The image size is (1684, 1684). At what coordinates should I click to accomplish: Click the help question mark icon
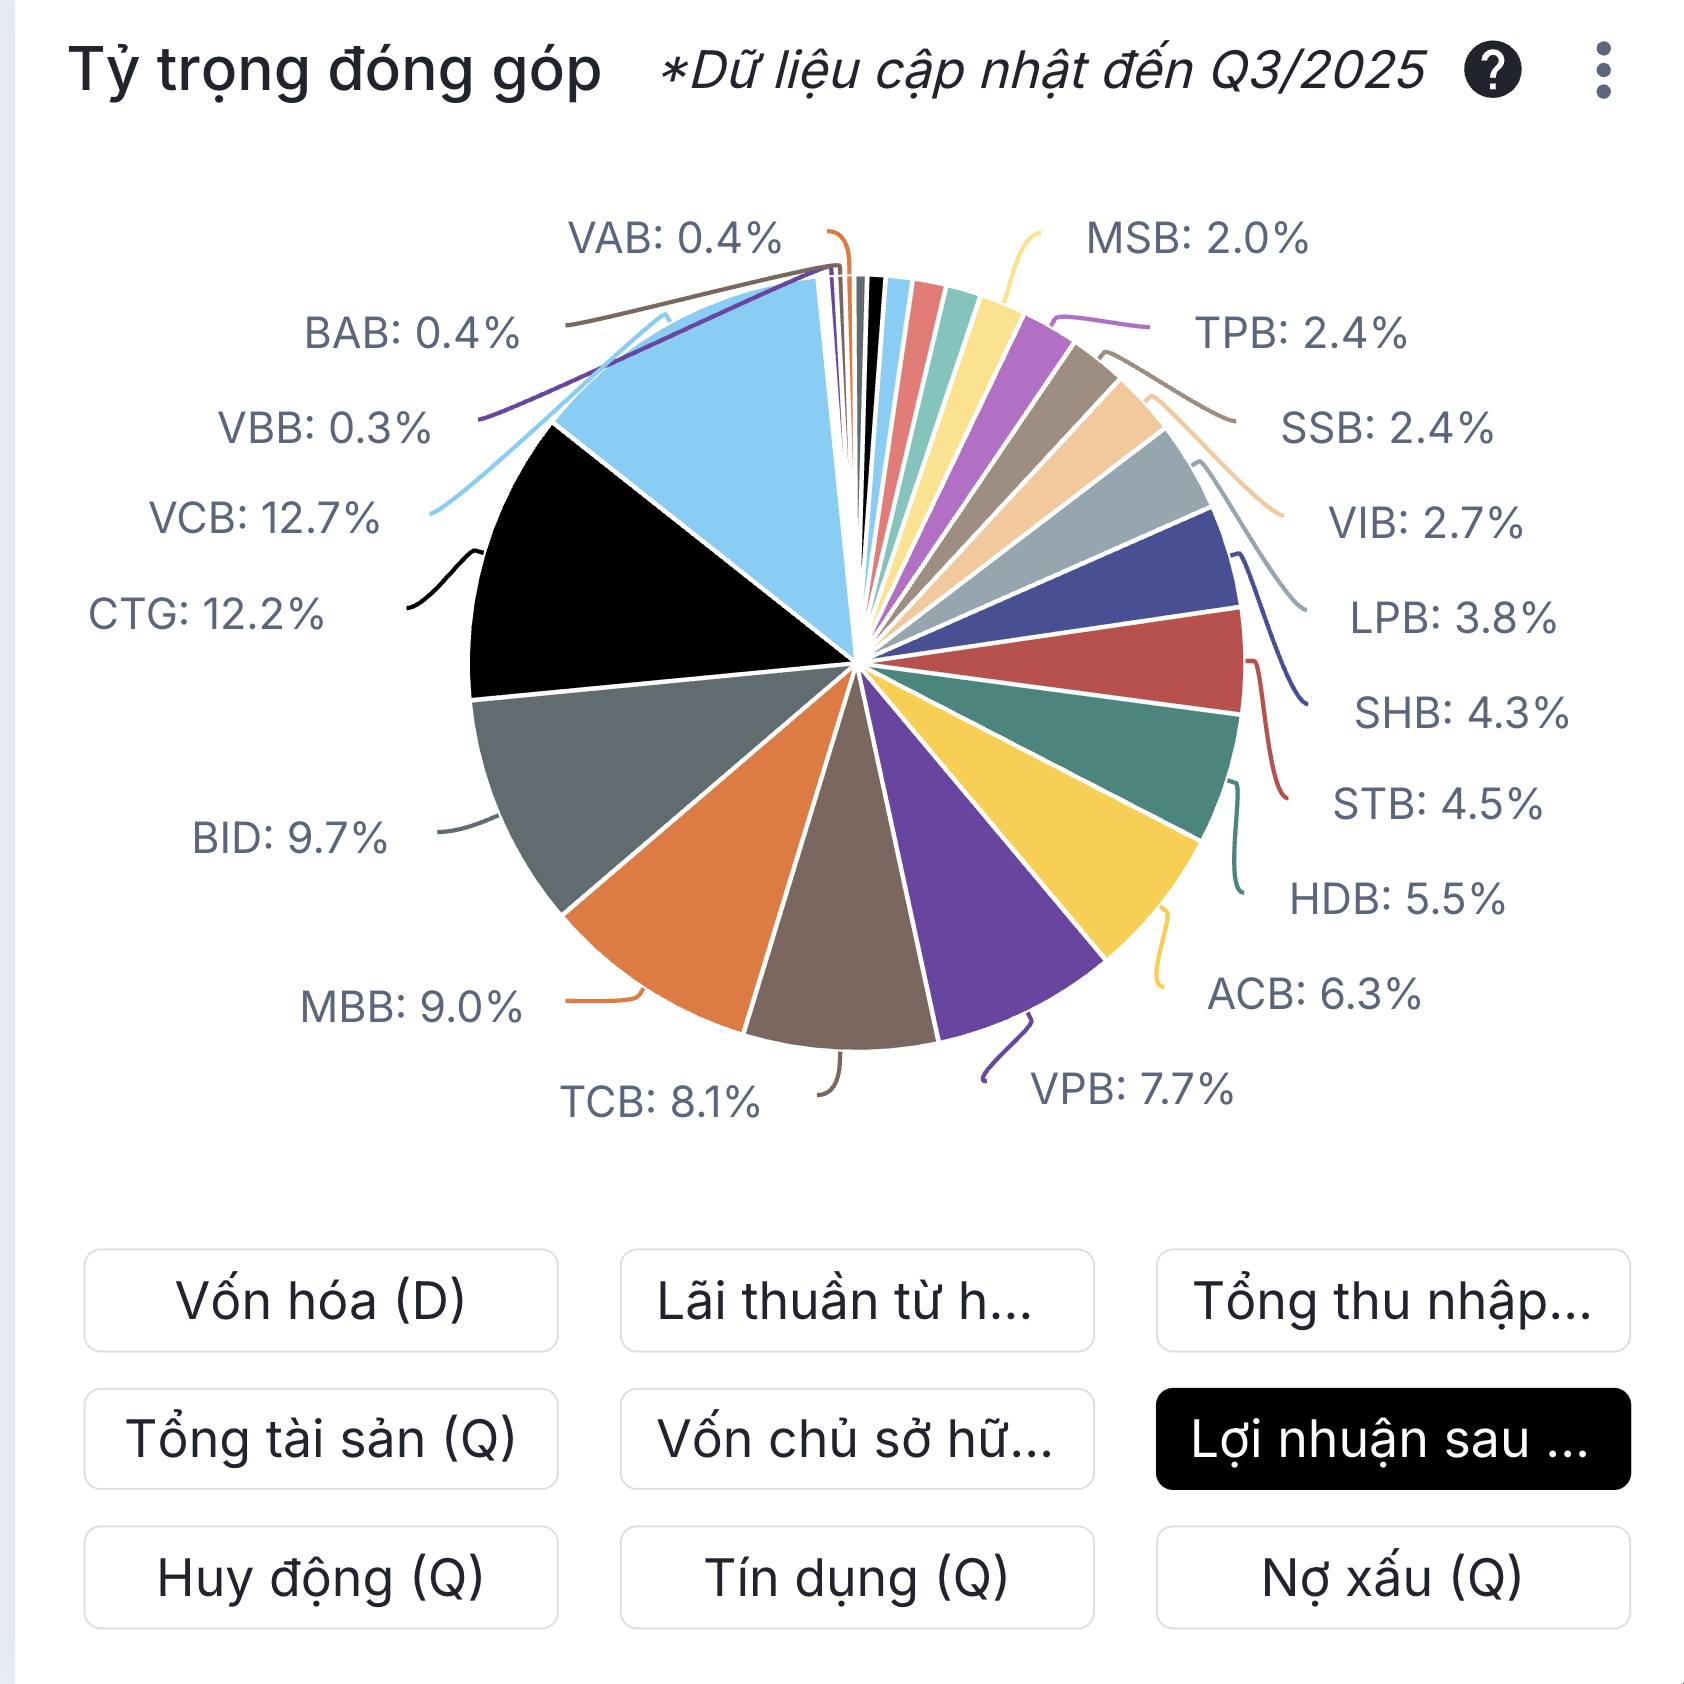(1492, 70)
